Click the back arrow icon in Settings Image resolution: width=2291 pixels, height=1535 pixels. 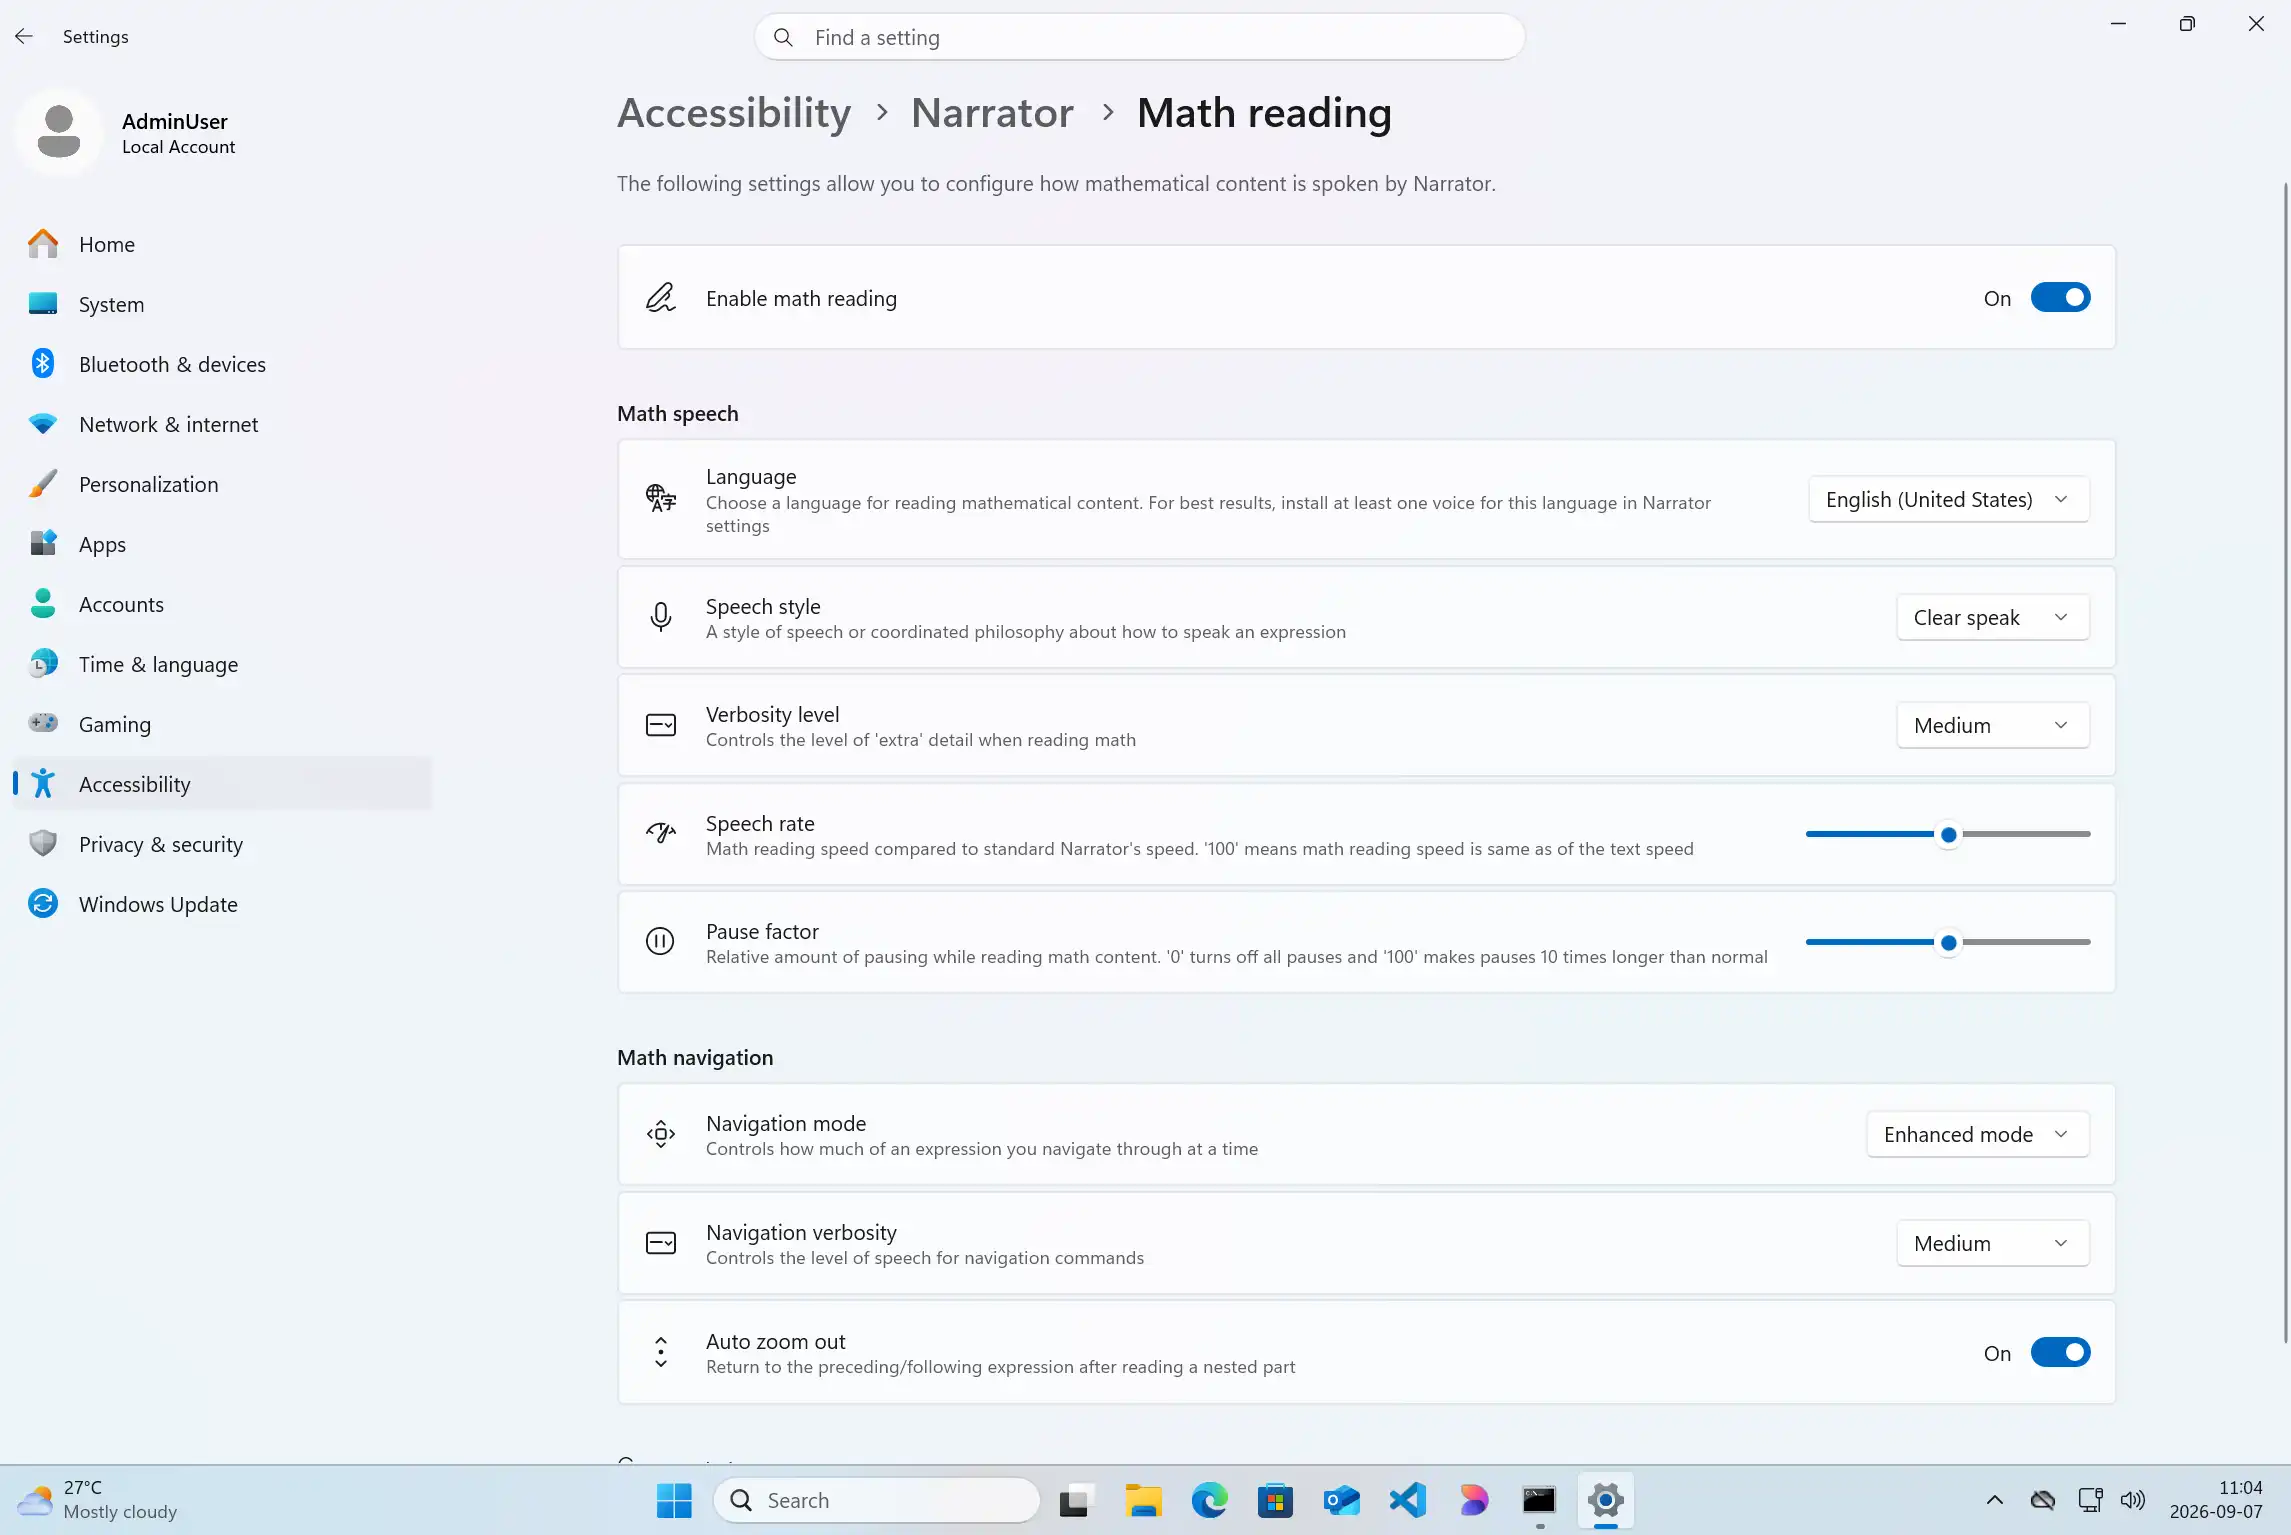click(x=24, y=37)
